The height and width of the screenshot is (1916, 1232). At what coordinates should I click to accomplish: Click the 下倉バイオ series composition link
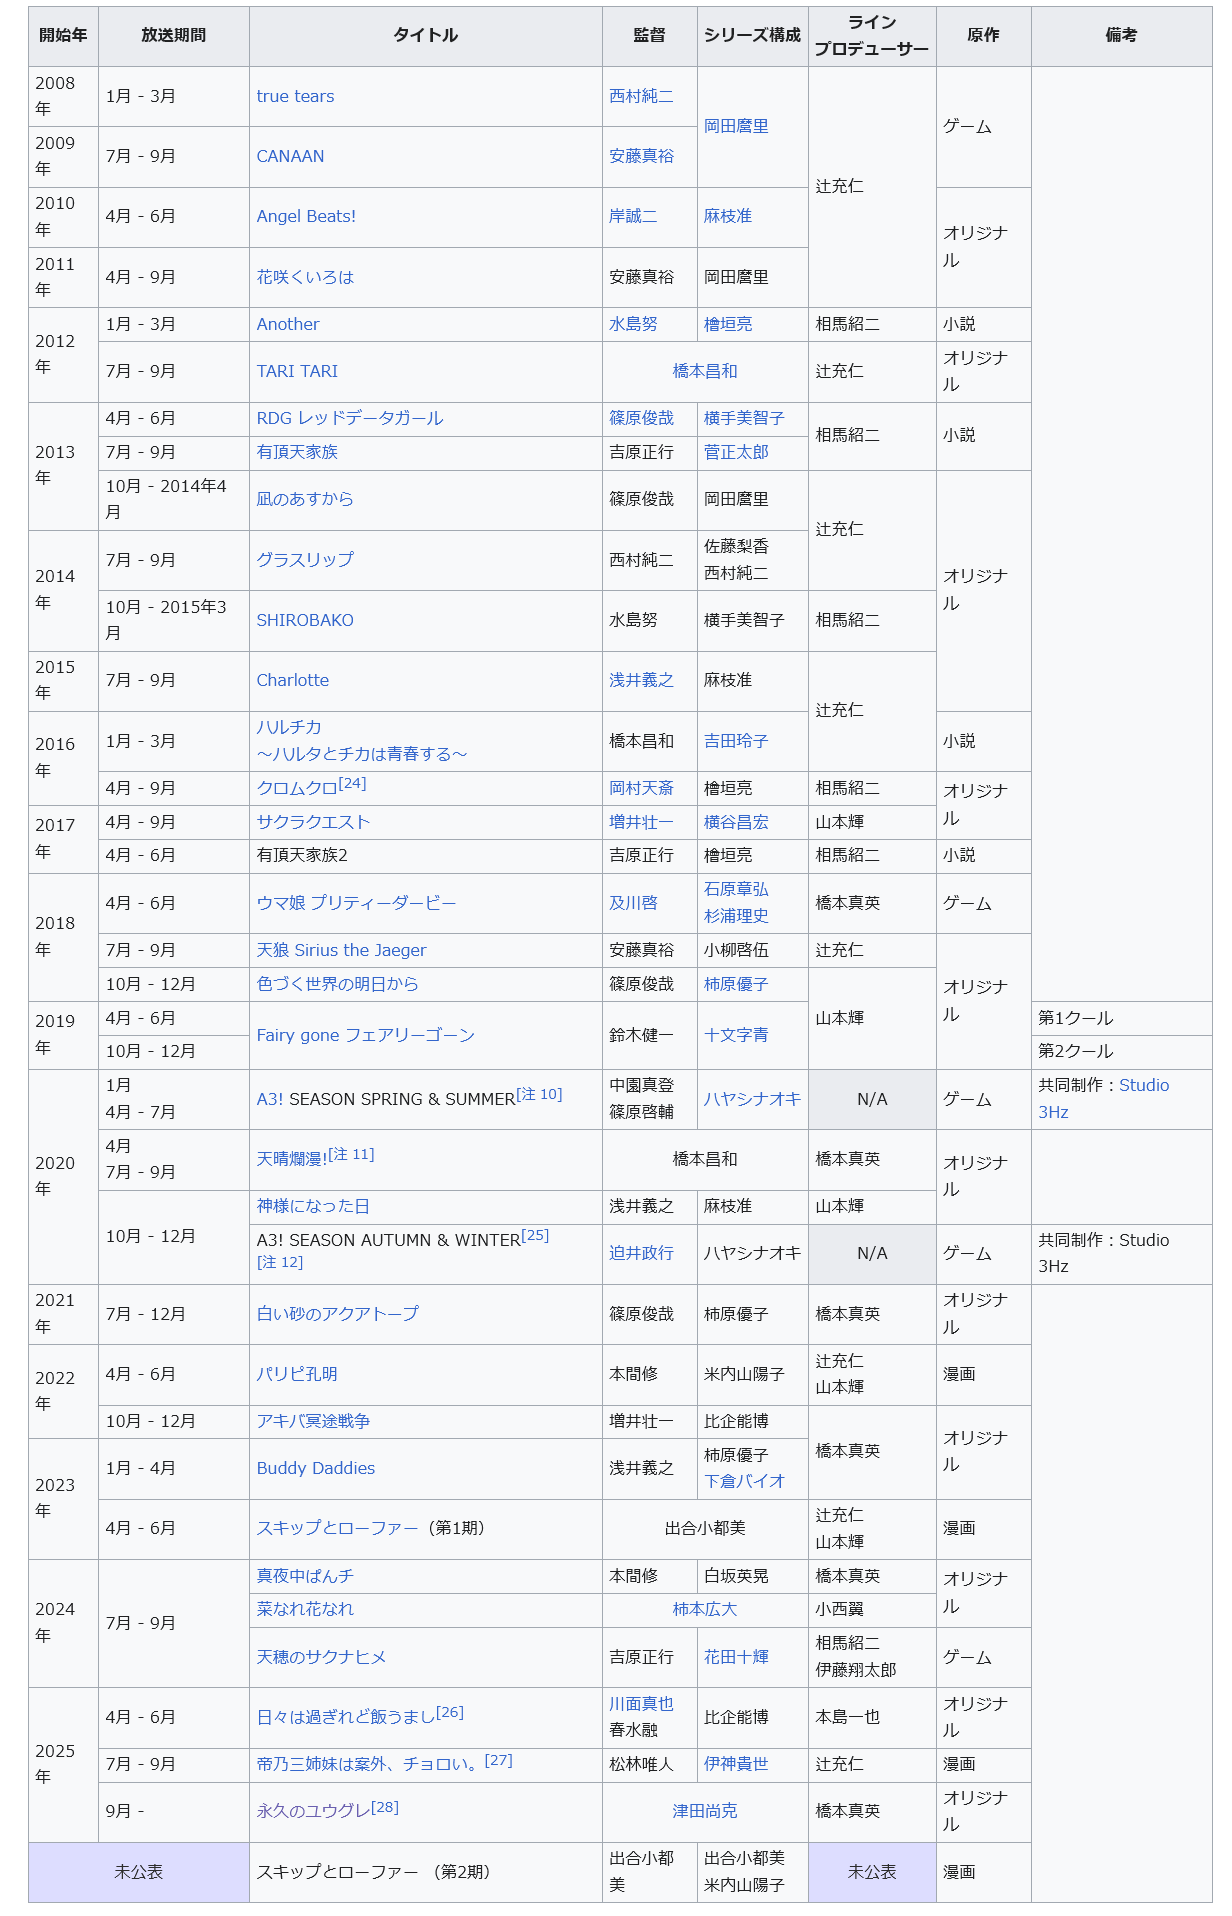pos(744,1482)
